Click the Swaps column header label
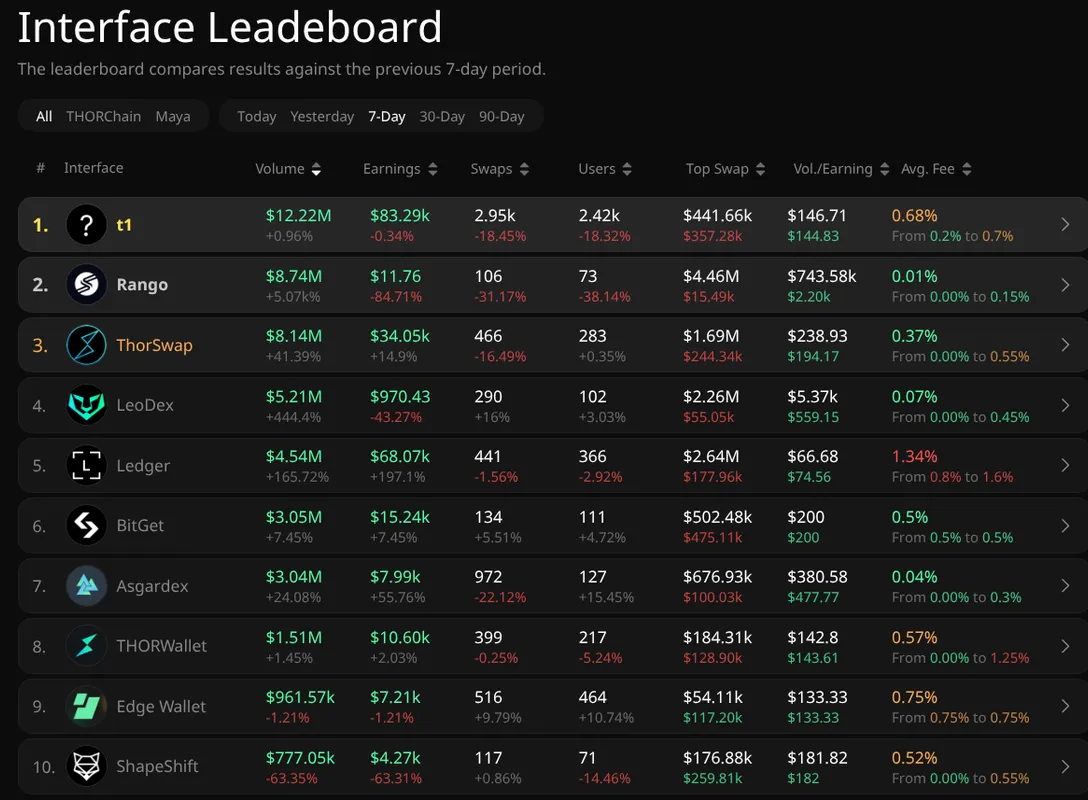 491,169
